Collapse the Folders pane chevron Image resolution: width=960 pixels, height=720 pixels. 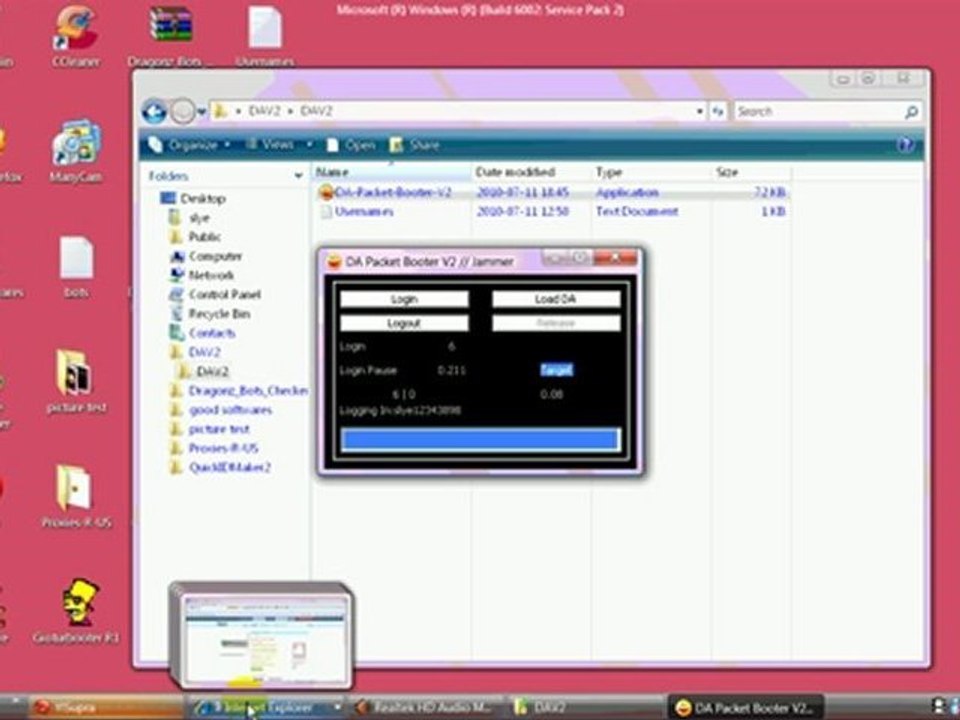pyautogui.click(x=298, y=176)
